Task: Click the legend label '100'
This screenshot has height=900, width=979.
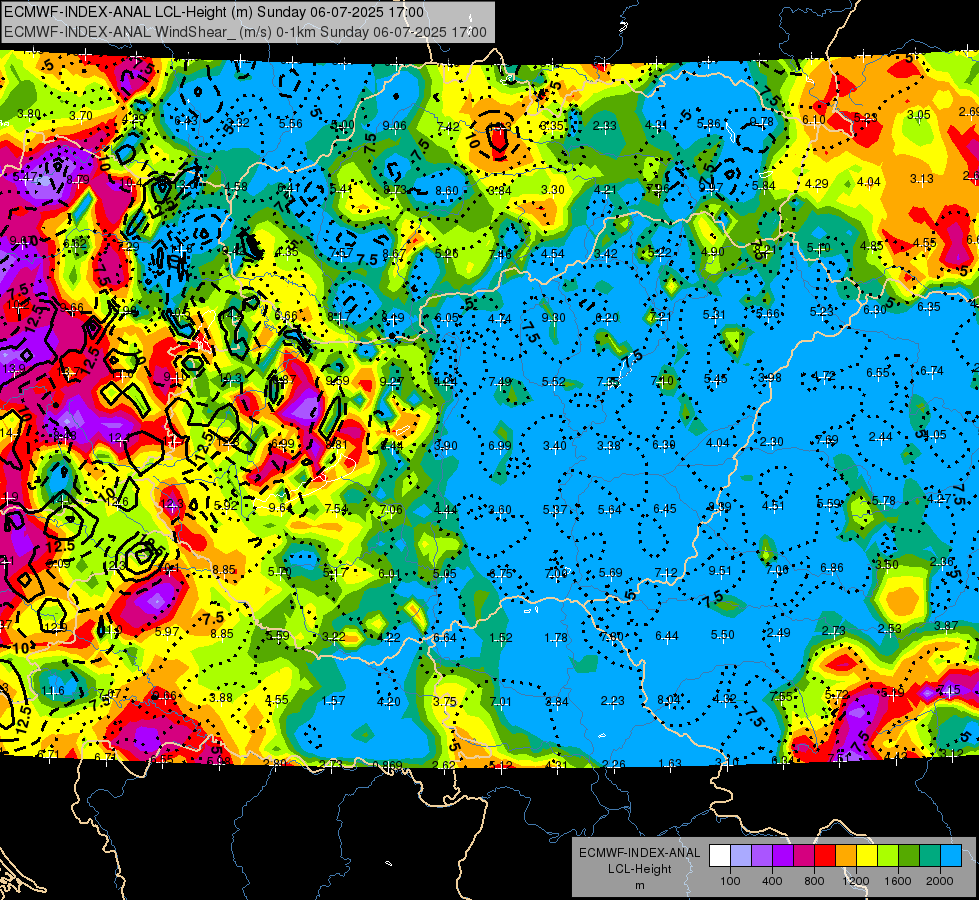Action: click(730, 881)
